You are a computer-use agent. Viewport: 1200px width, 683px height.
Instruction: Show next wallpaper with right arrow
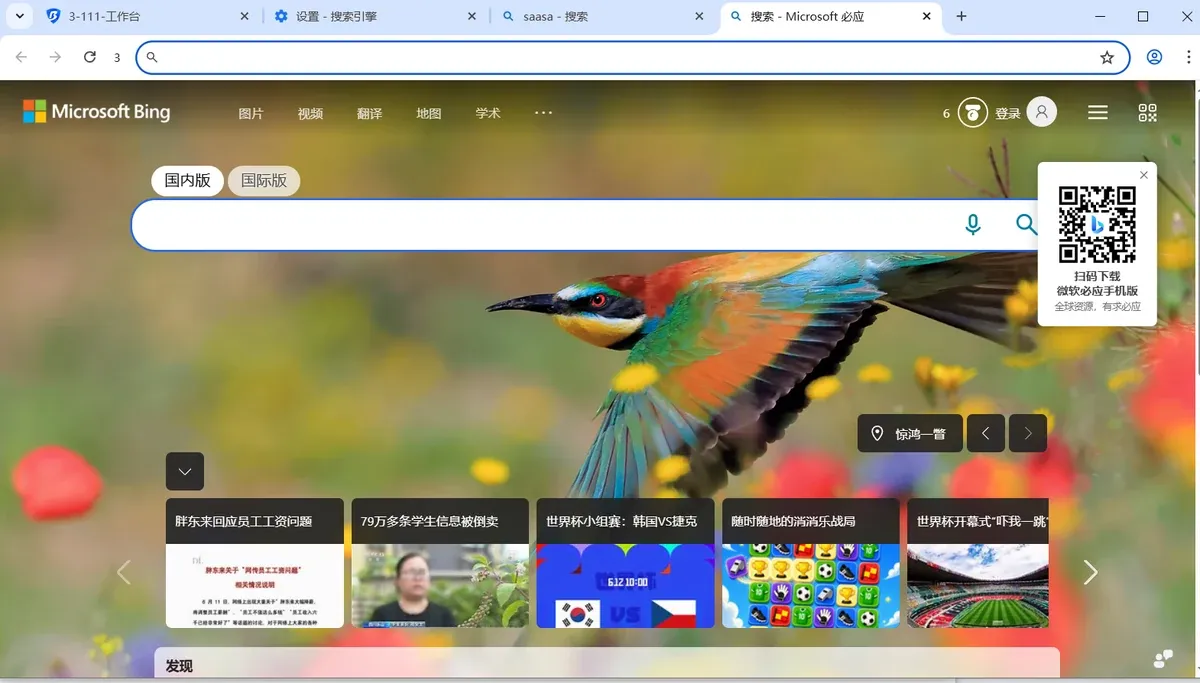pyautogui.click(x=1028, y=433)
